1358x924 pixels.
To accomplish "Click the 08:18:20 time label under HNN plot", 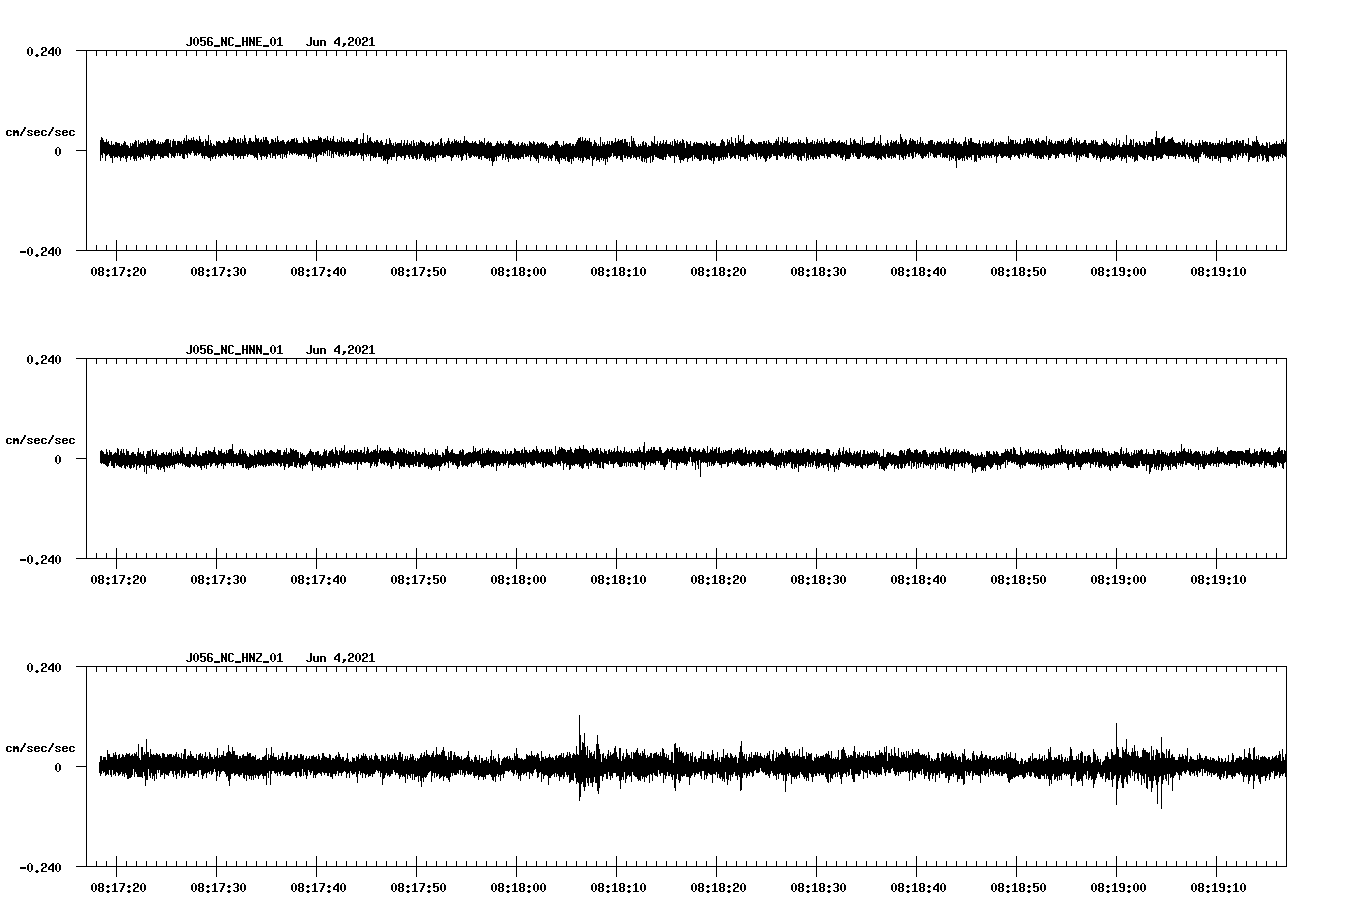I will coord(718,580).
